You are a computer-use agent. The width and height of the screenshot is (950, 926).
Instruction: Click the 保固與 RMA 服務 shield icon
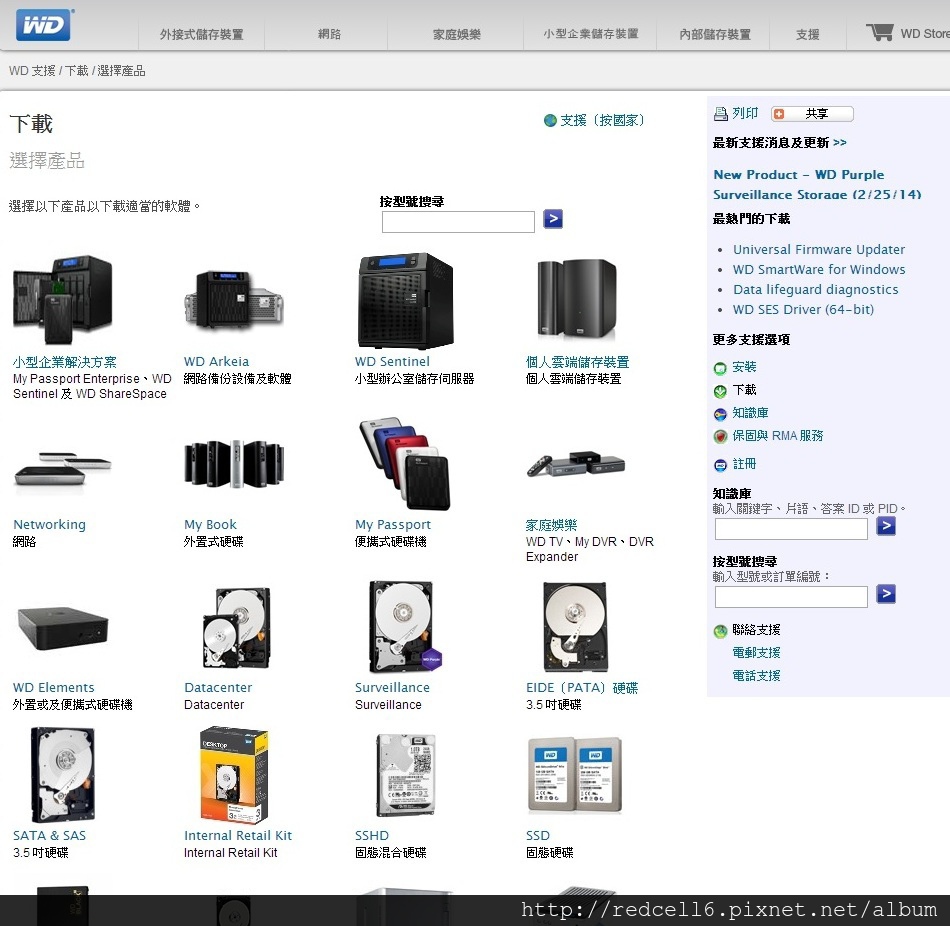click(720, 436)
